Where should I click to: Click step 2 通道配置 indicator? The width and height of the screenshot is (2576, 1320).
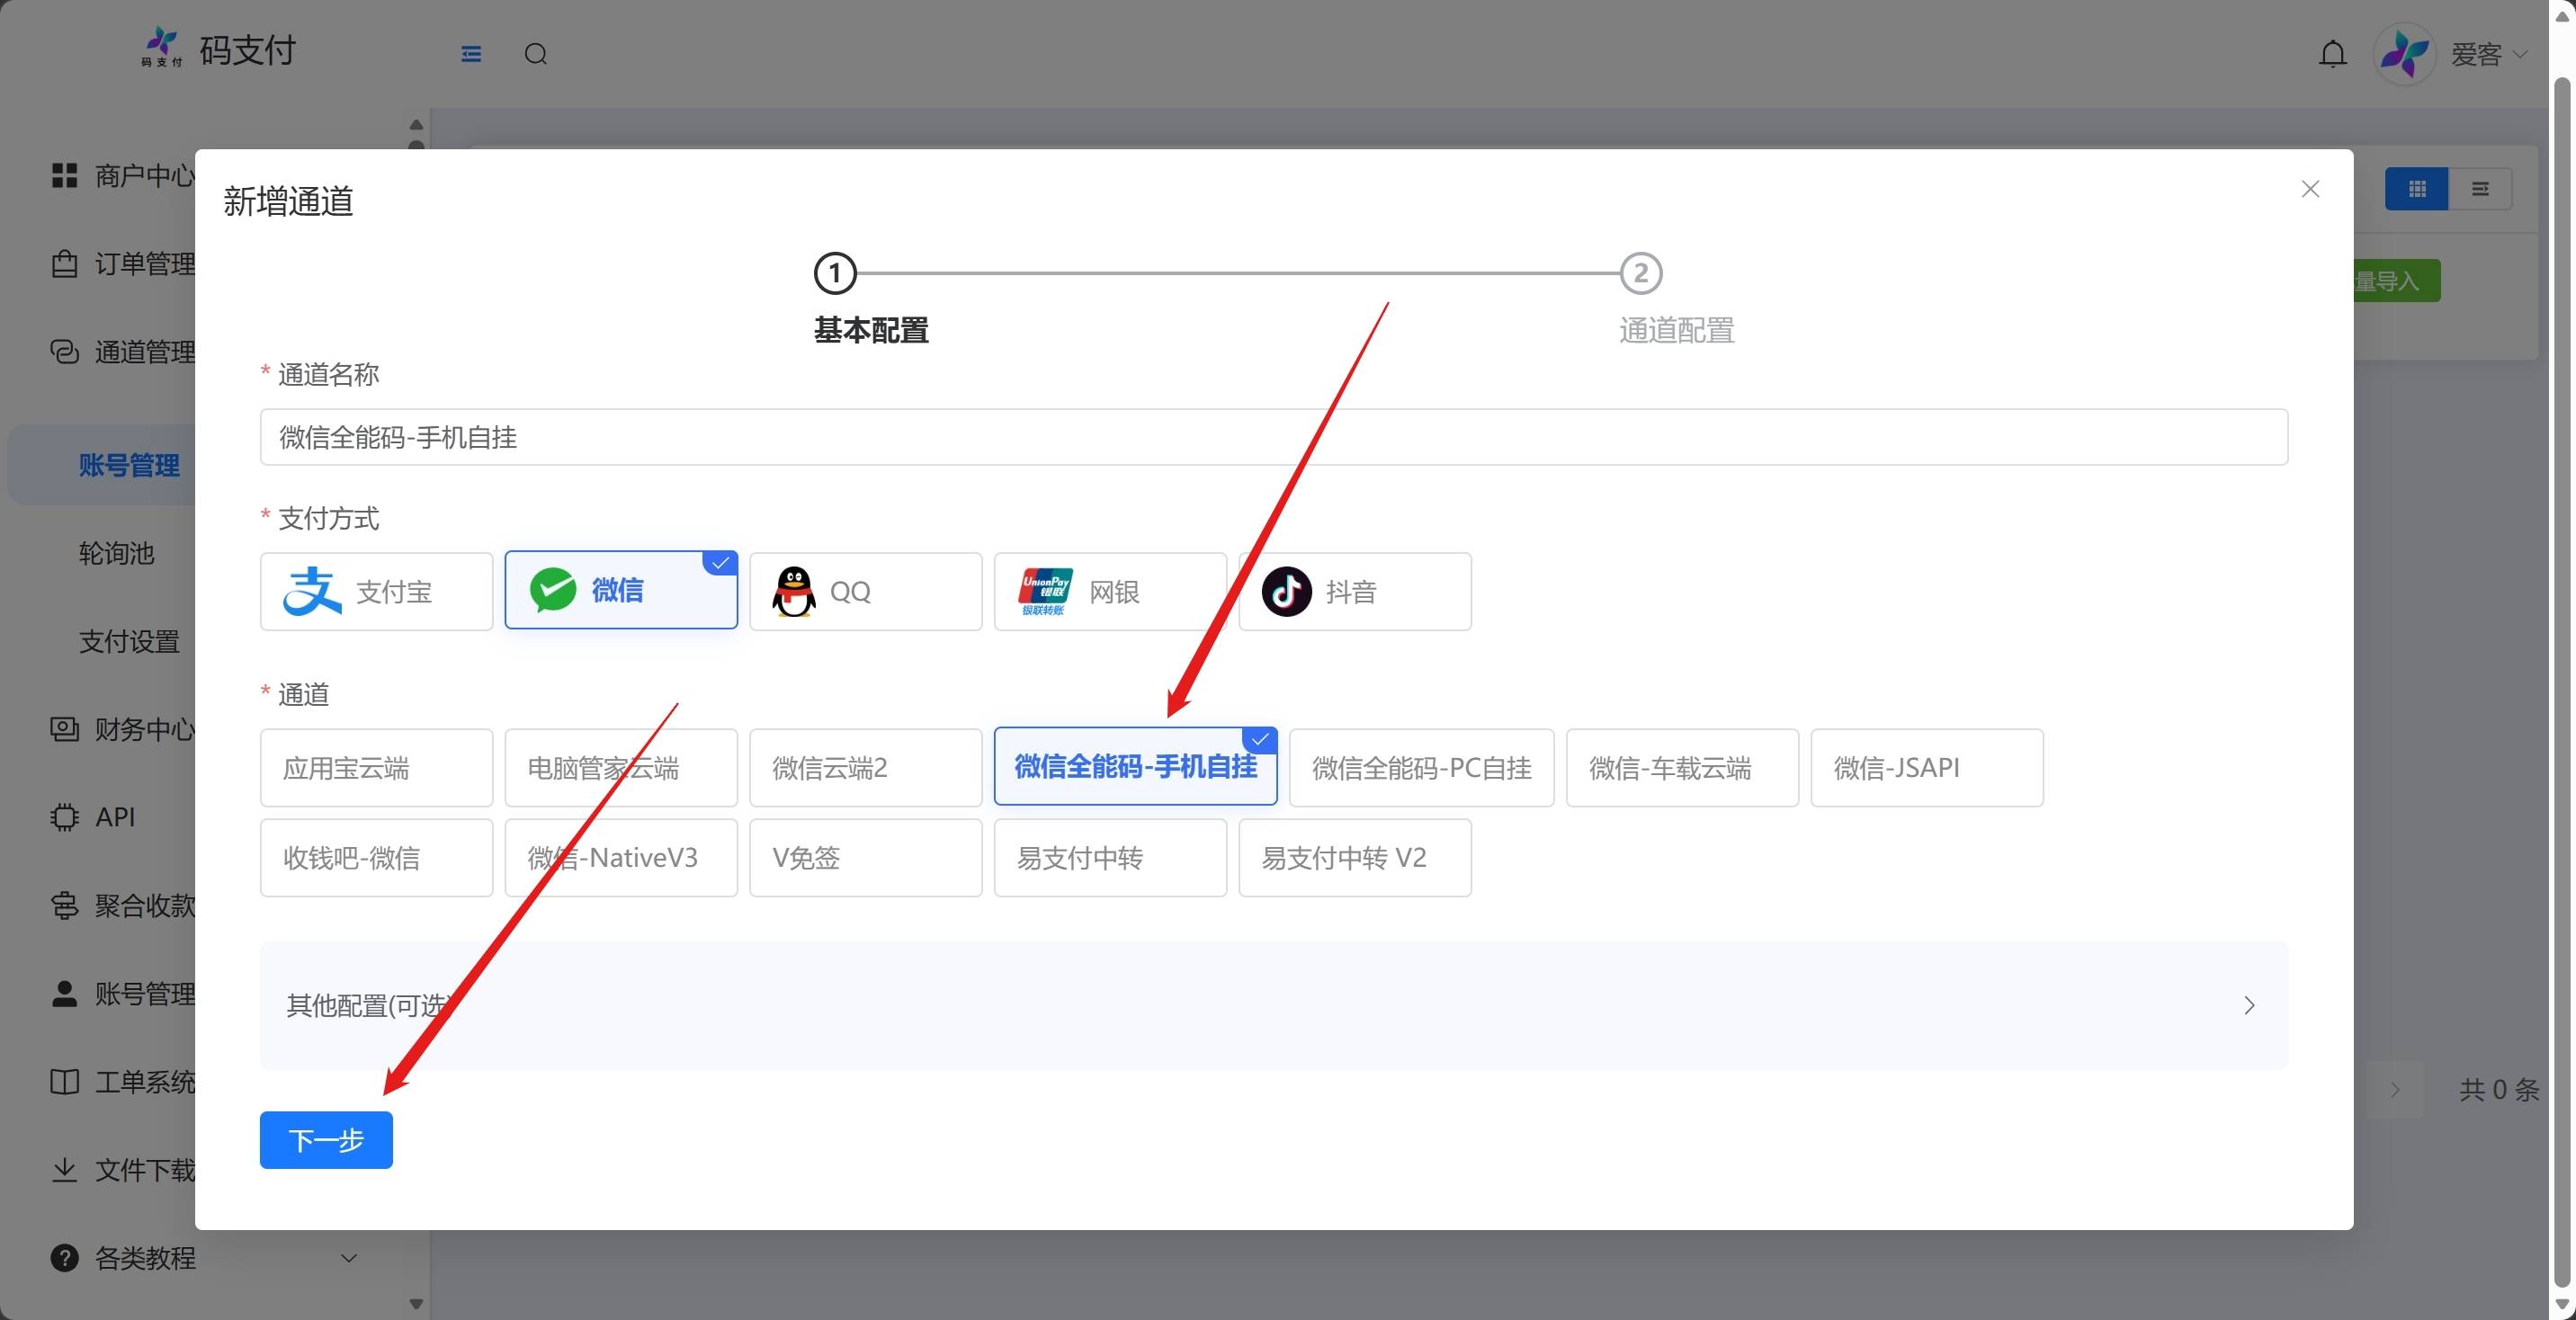point(1641,273)
